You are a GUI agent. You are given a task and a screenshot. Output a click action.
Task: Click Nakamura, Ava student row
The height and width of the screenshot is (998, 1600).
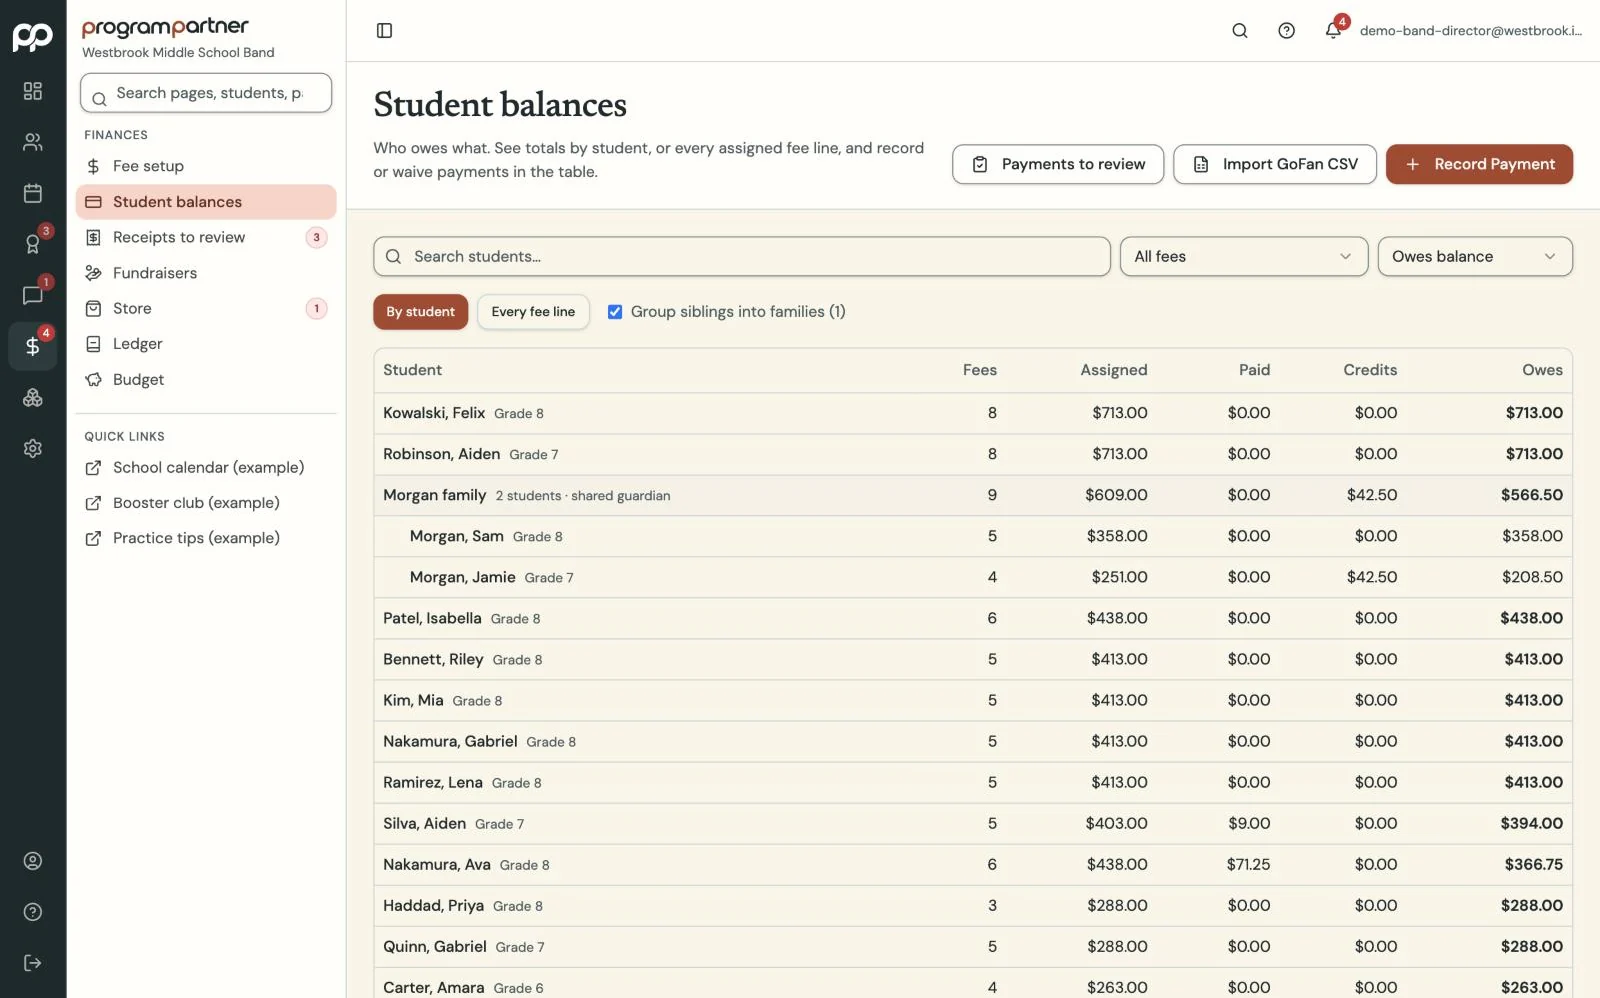pyautogui.click(x=973, y=864)
